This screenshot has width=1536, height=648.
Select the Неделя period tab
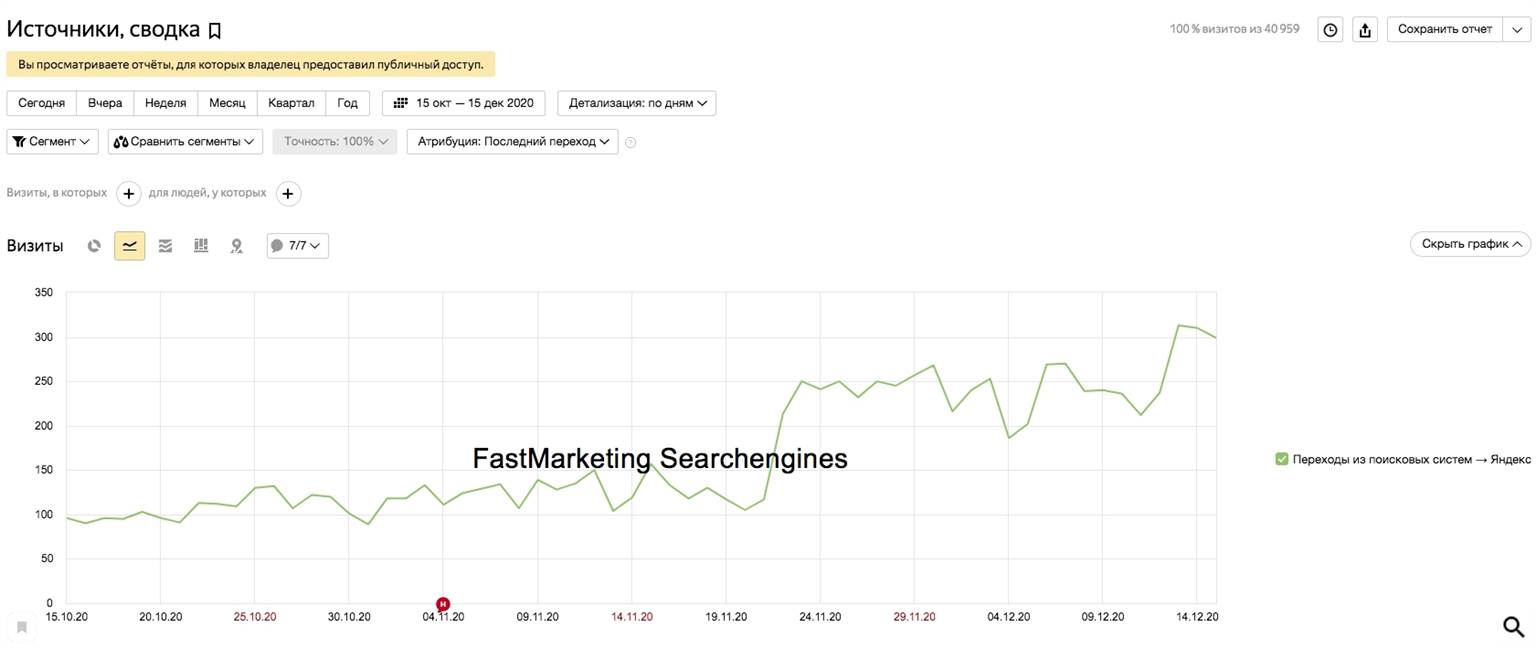(x=165, y=103)
